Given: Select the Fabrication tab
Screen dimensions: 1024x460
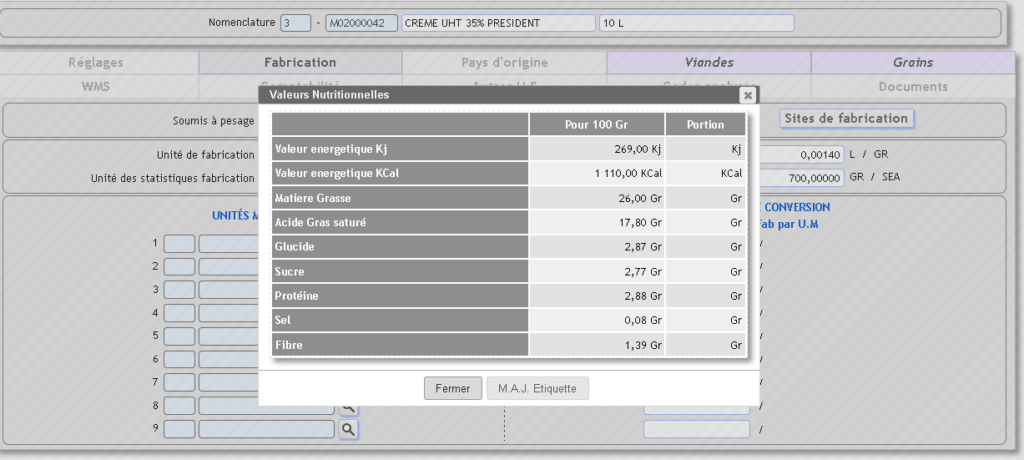Looking at the screenshot, I should [x=300, y=62].
